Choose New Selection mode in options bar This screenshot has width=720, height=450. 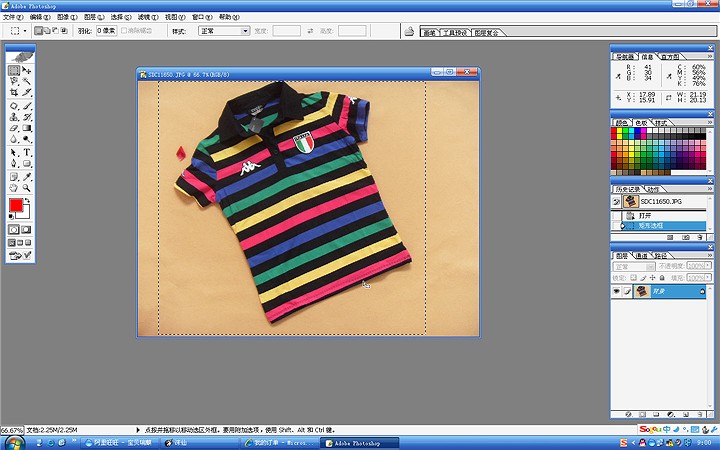[x=39, y=31]
